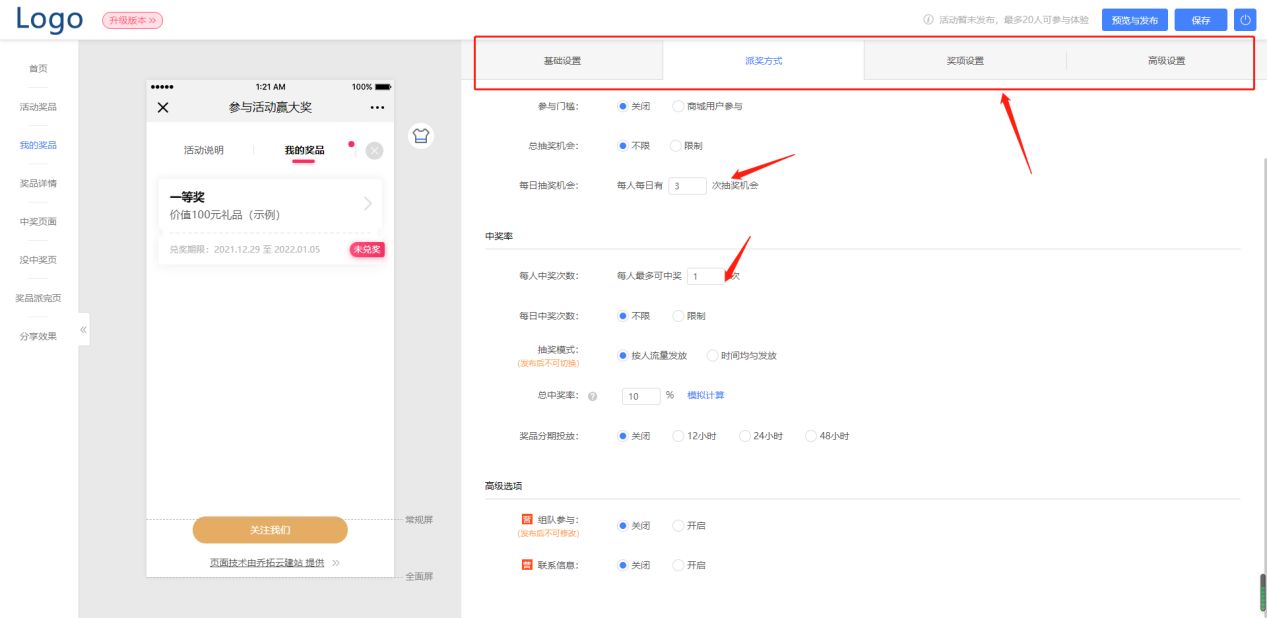Click the 预览与发布 button
The image size is (1267, 618).
click(x=1133, y=19)
